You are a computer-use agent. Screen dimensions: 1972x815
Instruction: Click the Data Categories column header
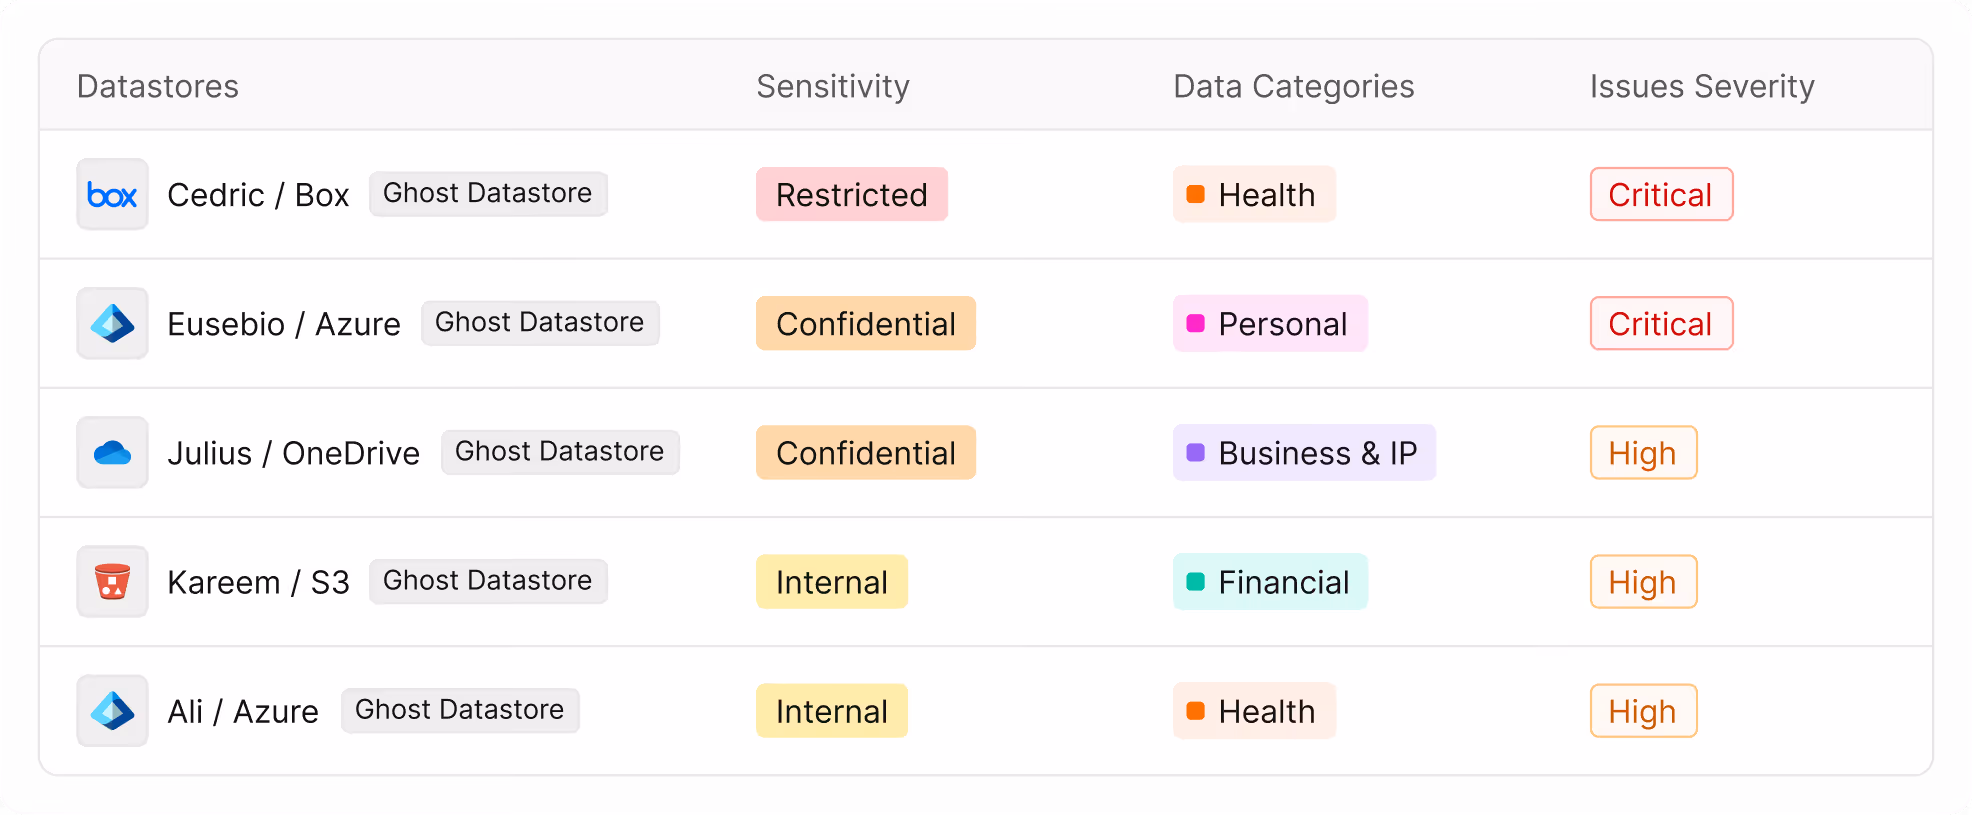pos(1293,87)
